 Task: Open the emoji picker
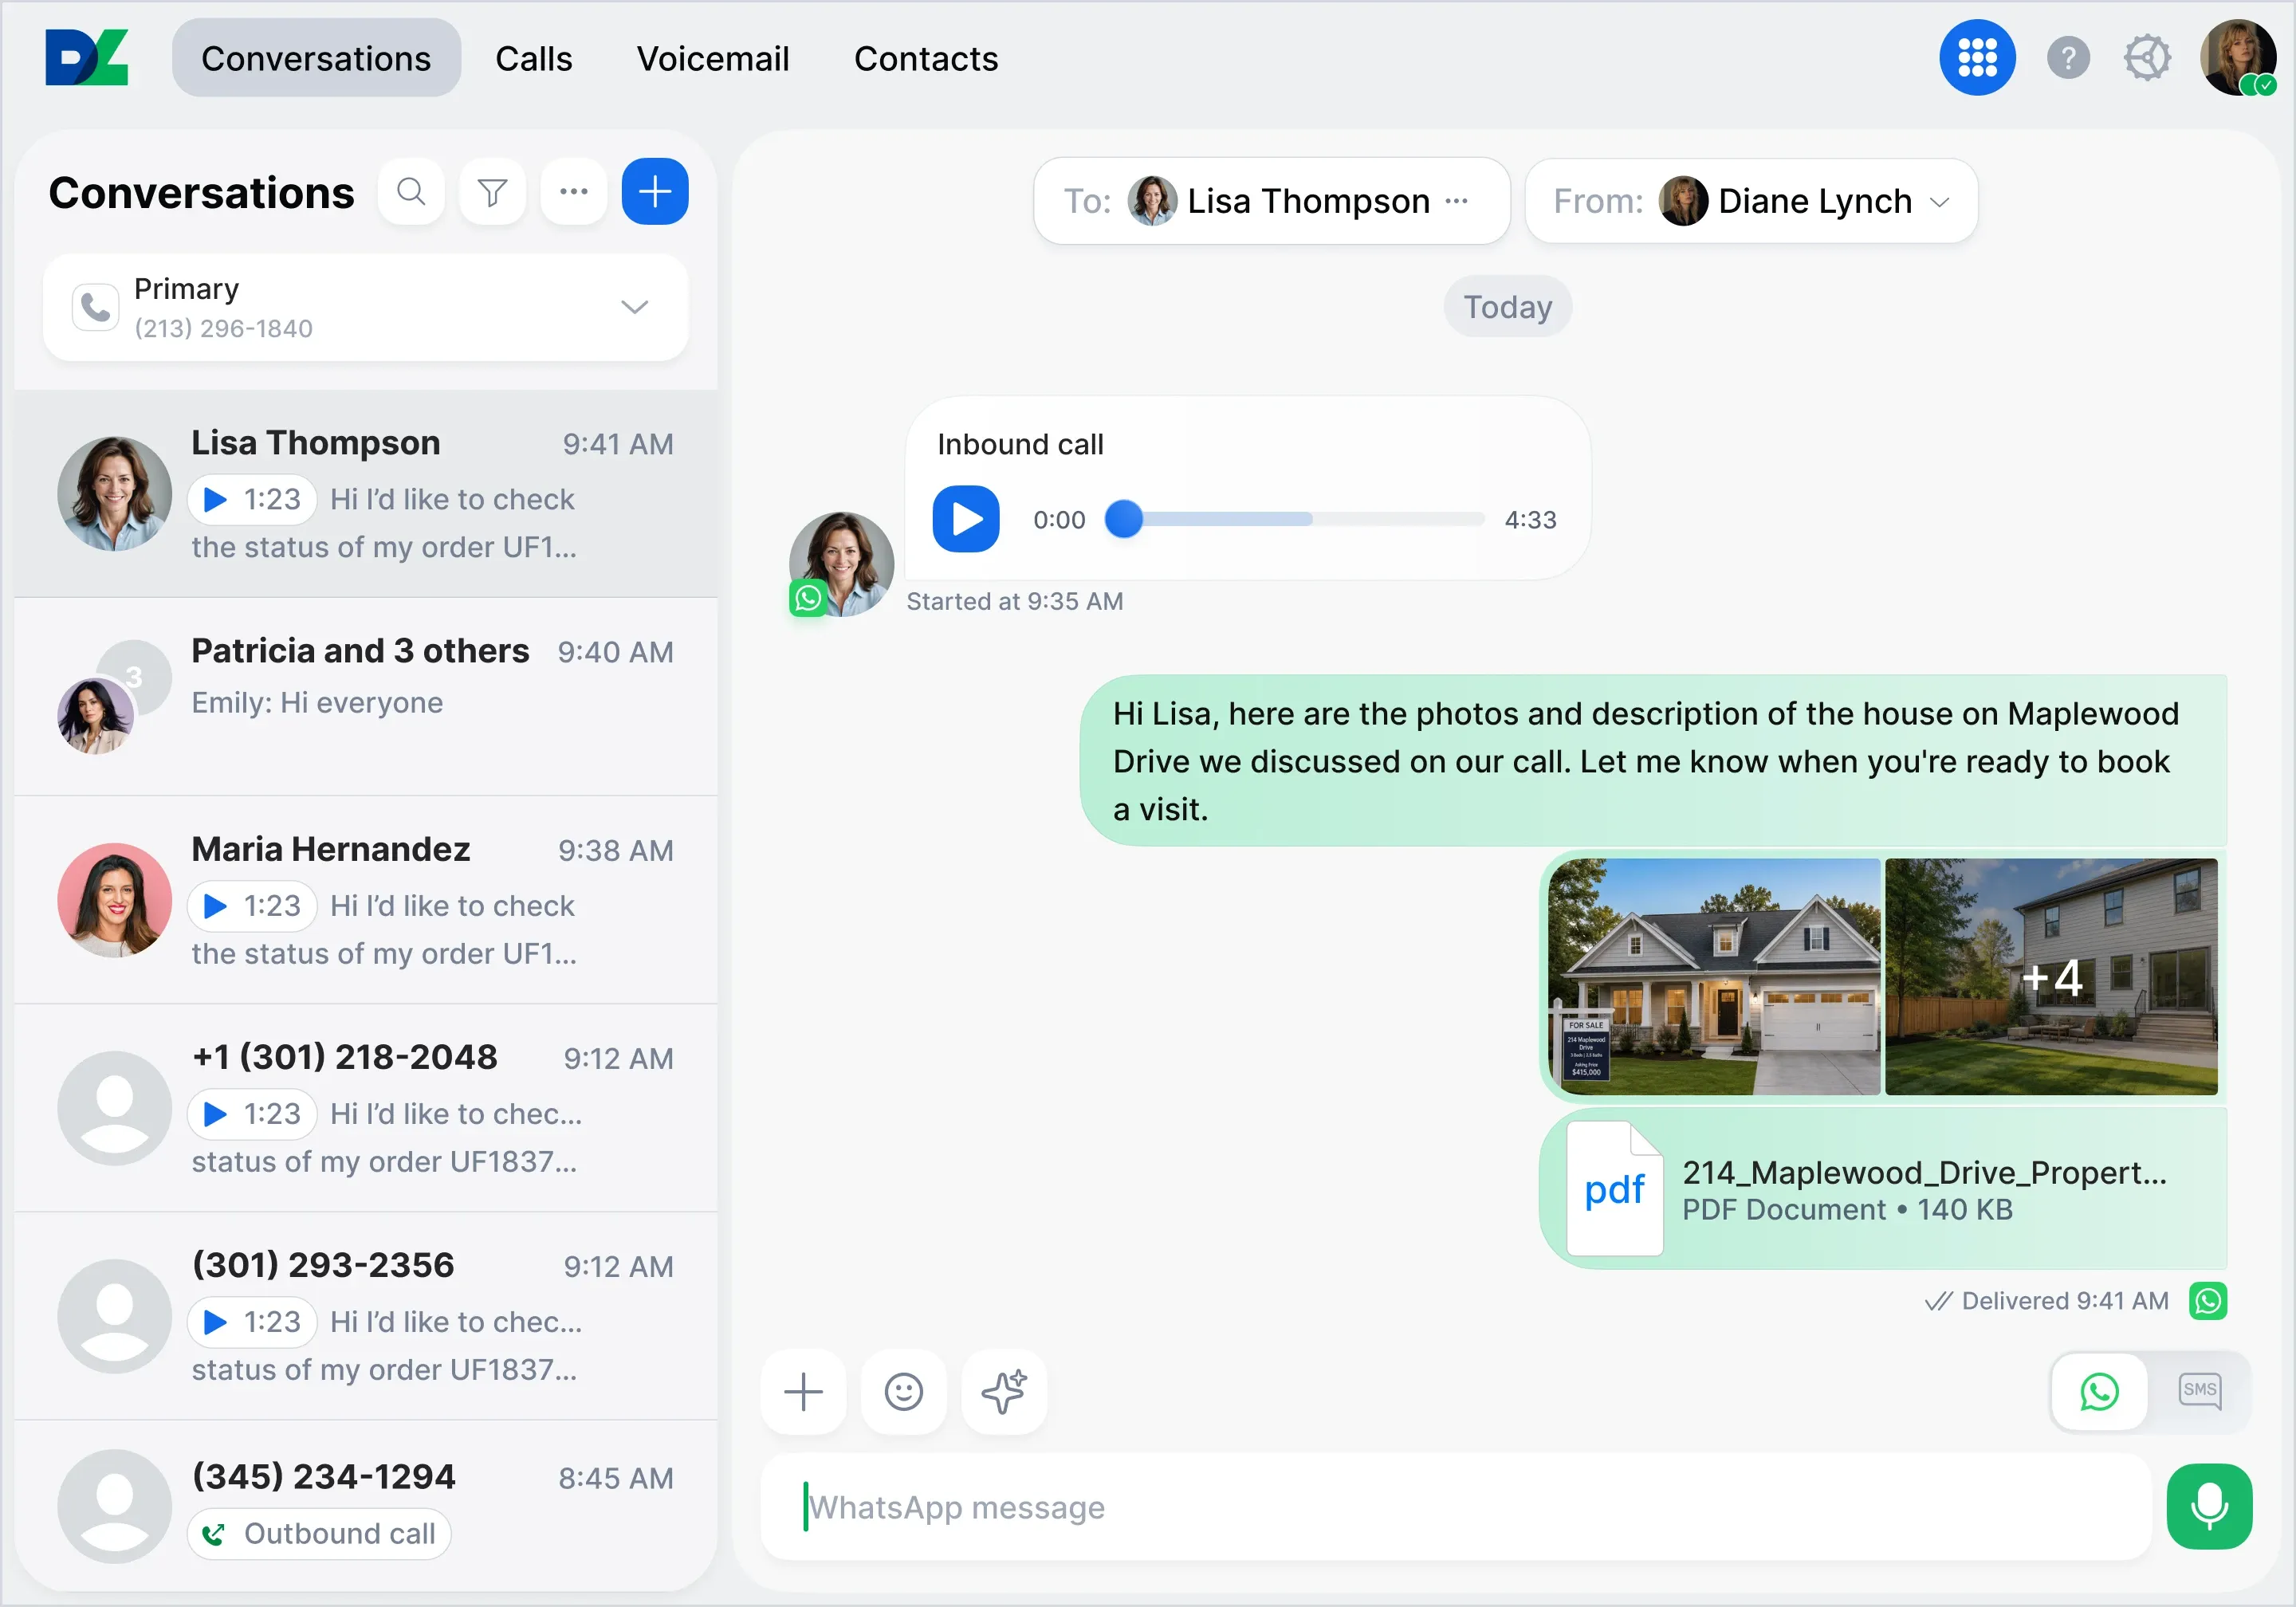tap(903, 1391)
